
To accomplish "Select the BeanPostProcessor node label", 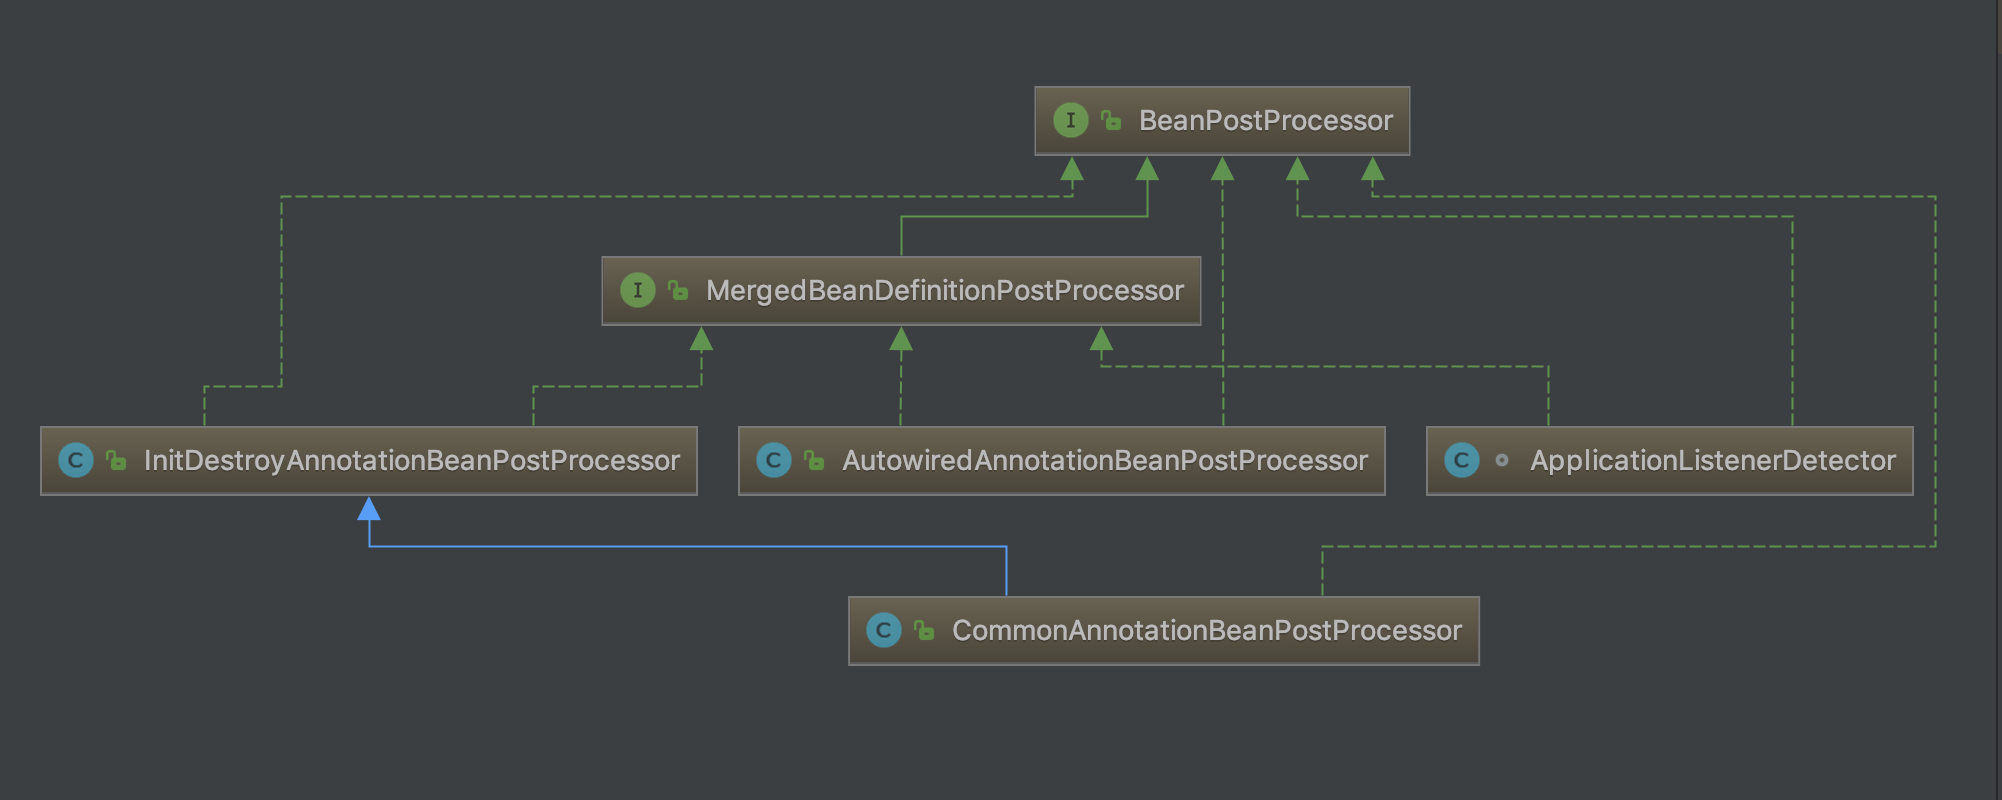I will tap(1265, 121).
